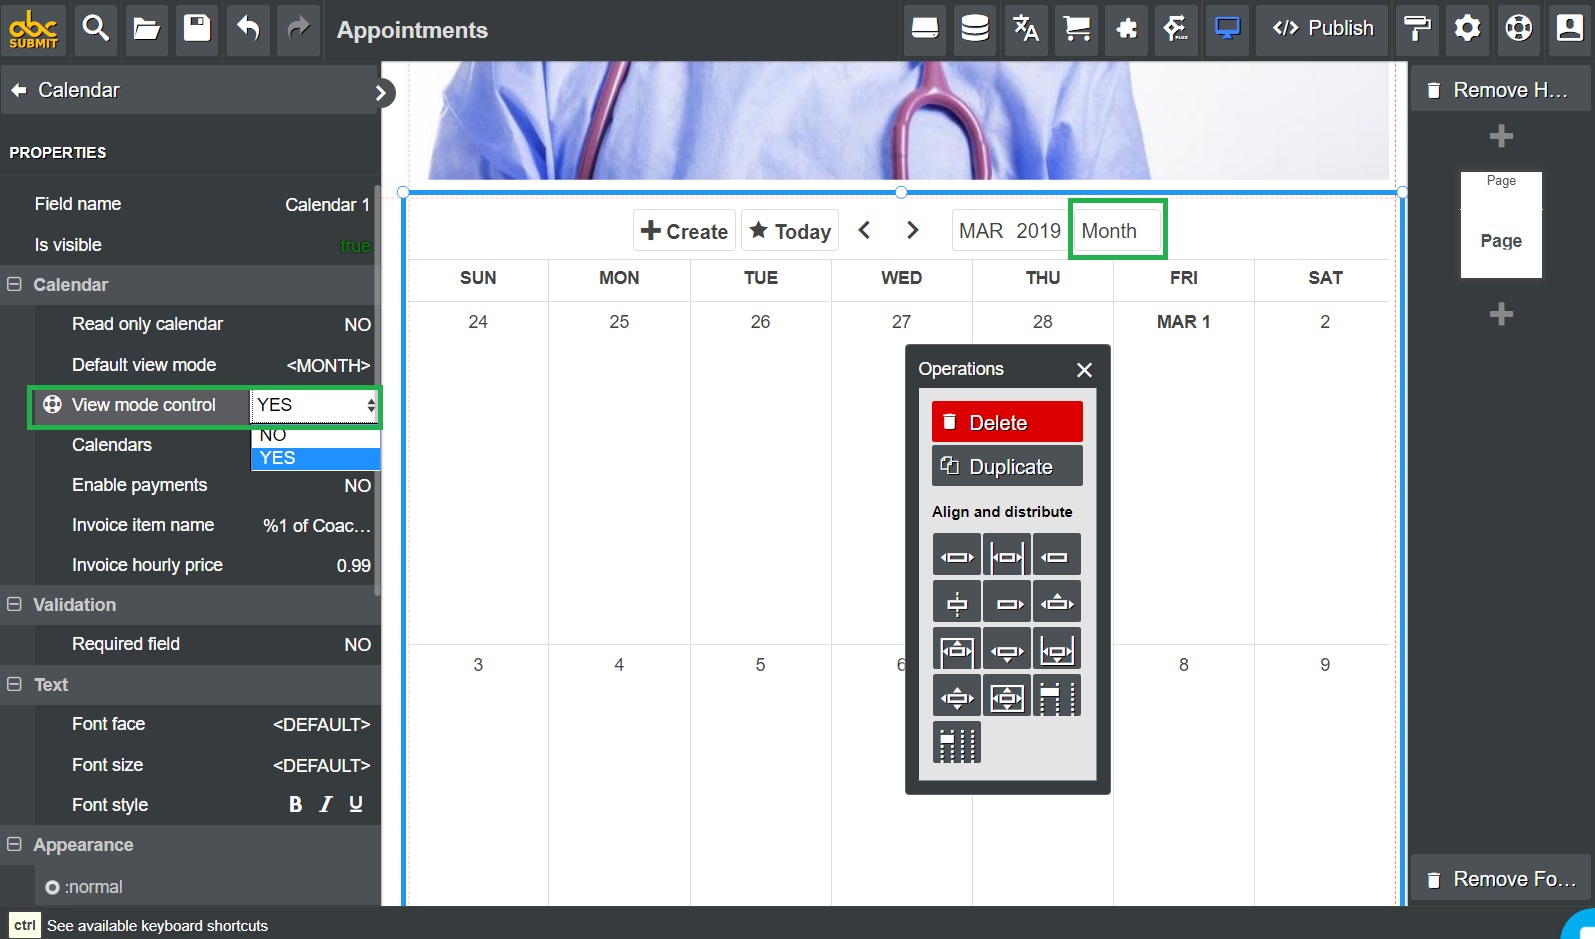
Task: Click the redo arrow icon
Action: pyautogui.click(x=298, y=29)
